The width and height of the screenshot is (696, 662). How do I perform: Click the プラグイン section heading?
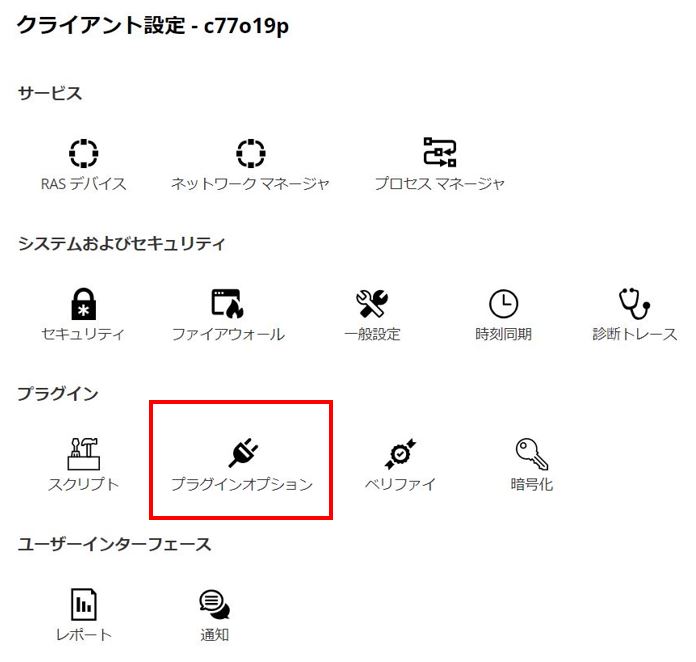point(58,393)
